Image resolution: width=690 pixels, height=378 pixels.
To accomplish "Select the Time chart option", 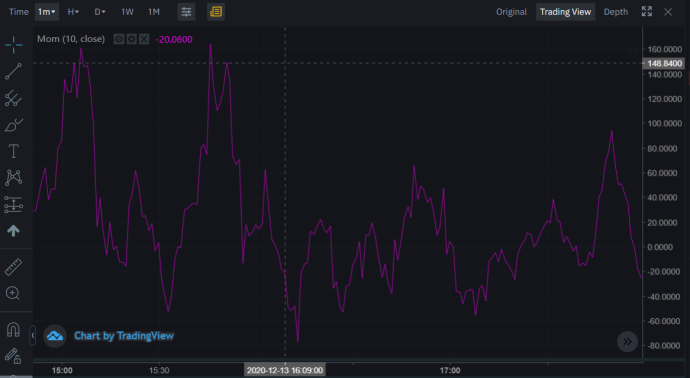I will [x=18, y=12].
